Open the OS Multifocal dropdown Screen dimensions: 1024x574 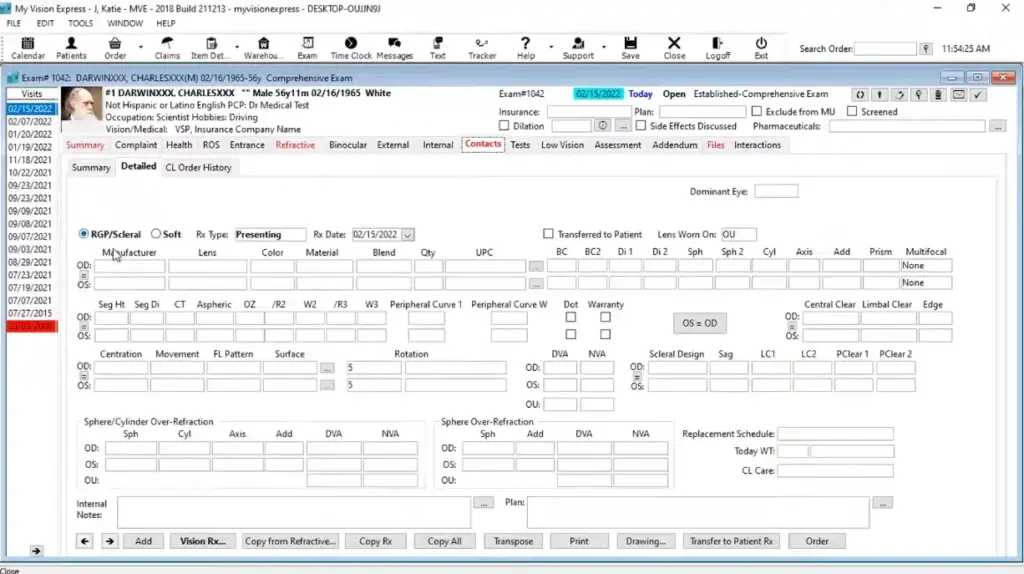click(x=926, y=283)
